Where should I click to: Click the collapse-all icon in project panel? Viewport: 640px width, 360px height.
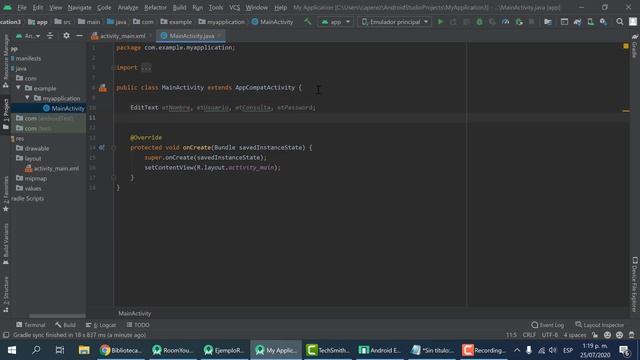click(50, 36)
